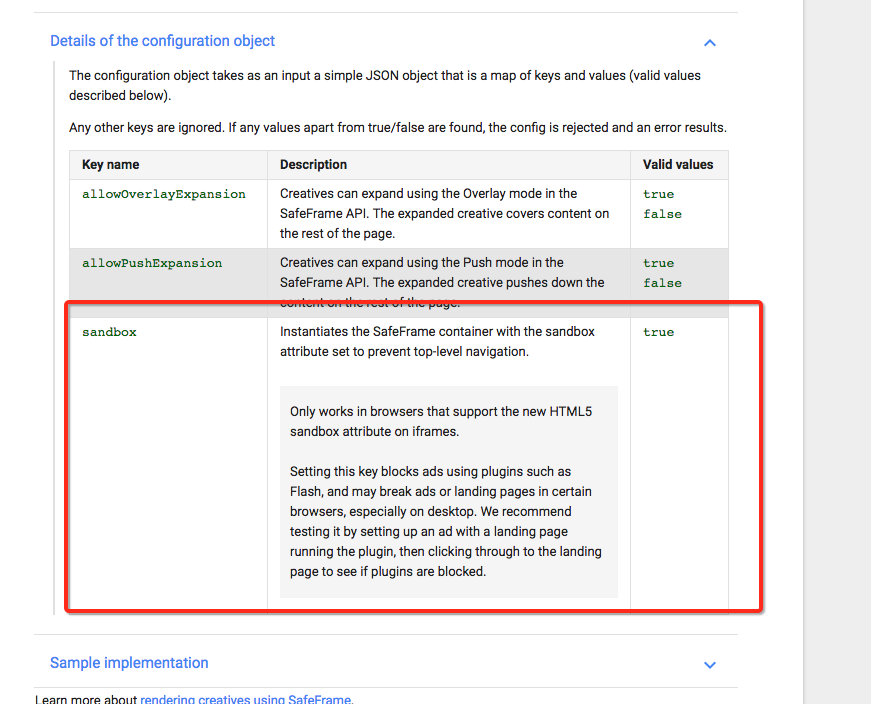871x704 pixels.
Task: Click the Description column header
Action: (313, 164)
